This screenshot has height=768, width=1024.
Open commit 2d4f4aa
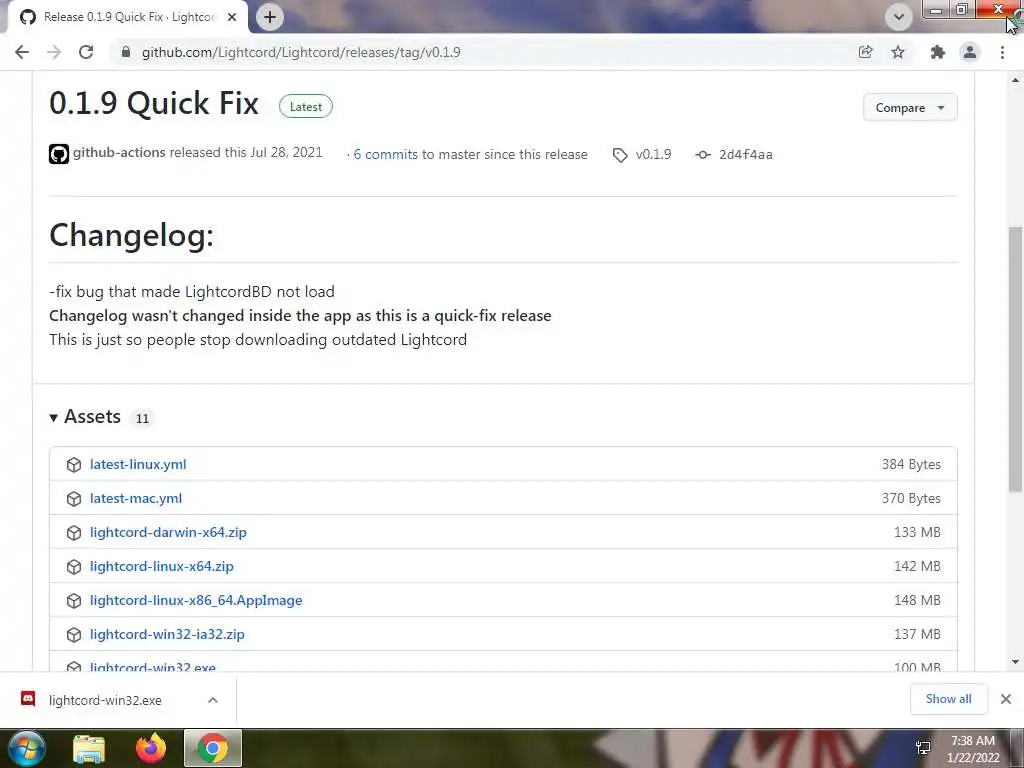click(x=746, y=155)
